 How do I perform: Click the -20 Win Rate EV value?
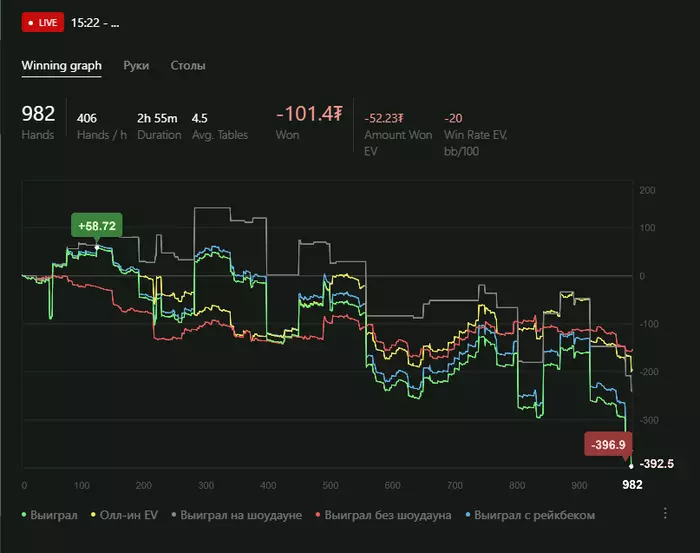pos(453,118)
